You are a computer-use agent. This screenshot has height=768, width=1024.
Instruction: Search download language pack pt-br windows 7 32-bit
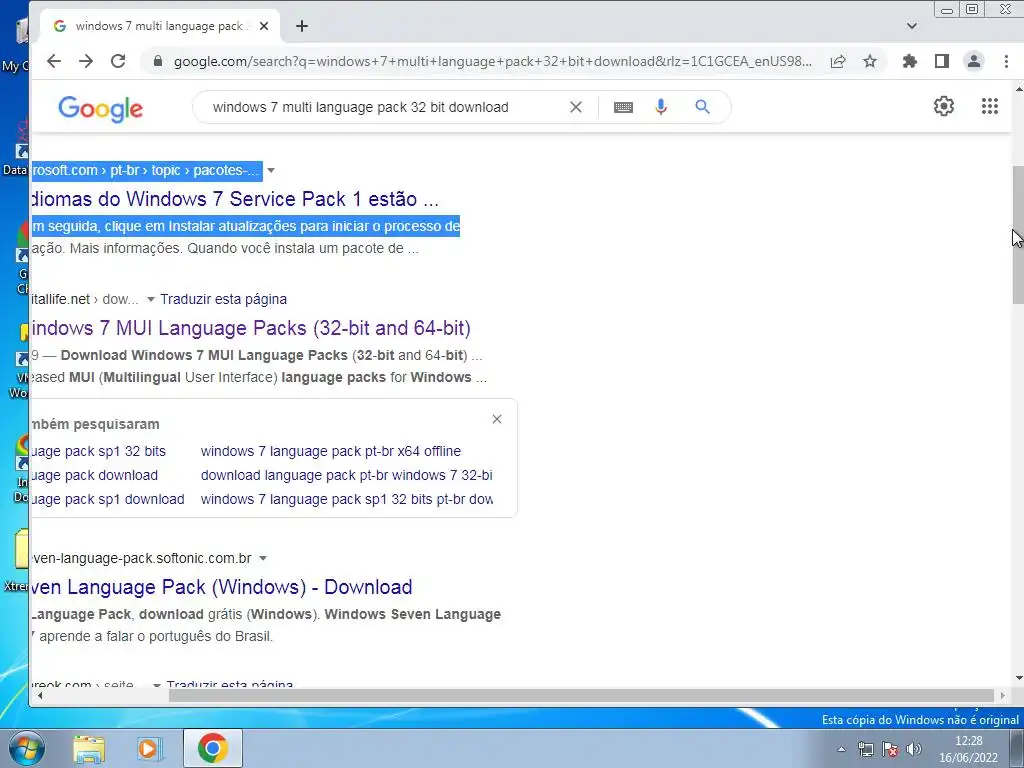pyautogui.click(x=347, y=475)
